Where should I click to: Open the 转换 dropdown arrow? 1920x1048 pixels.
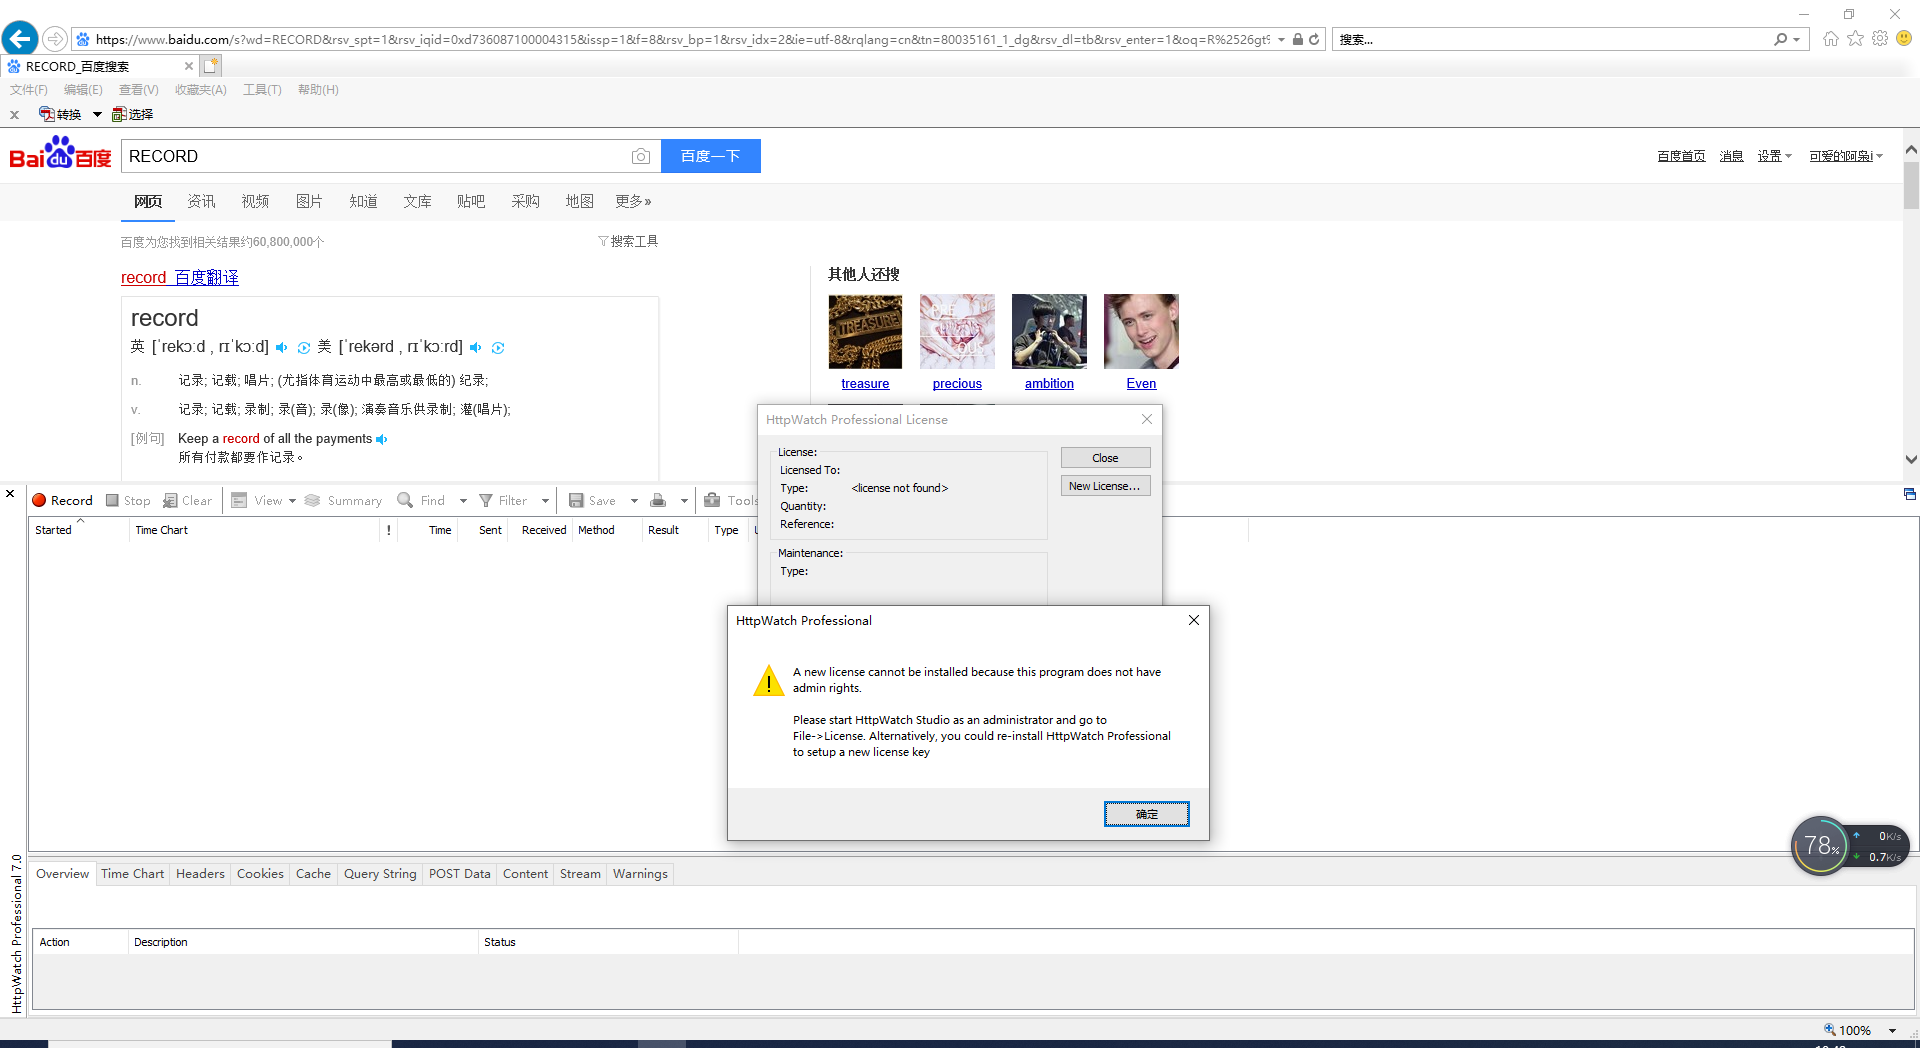tap(97, 114)
